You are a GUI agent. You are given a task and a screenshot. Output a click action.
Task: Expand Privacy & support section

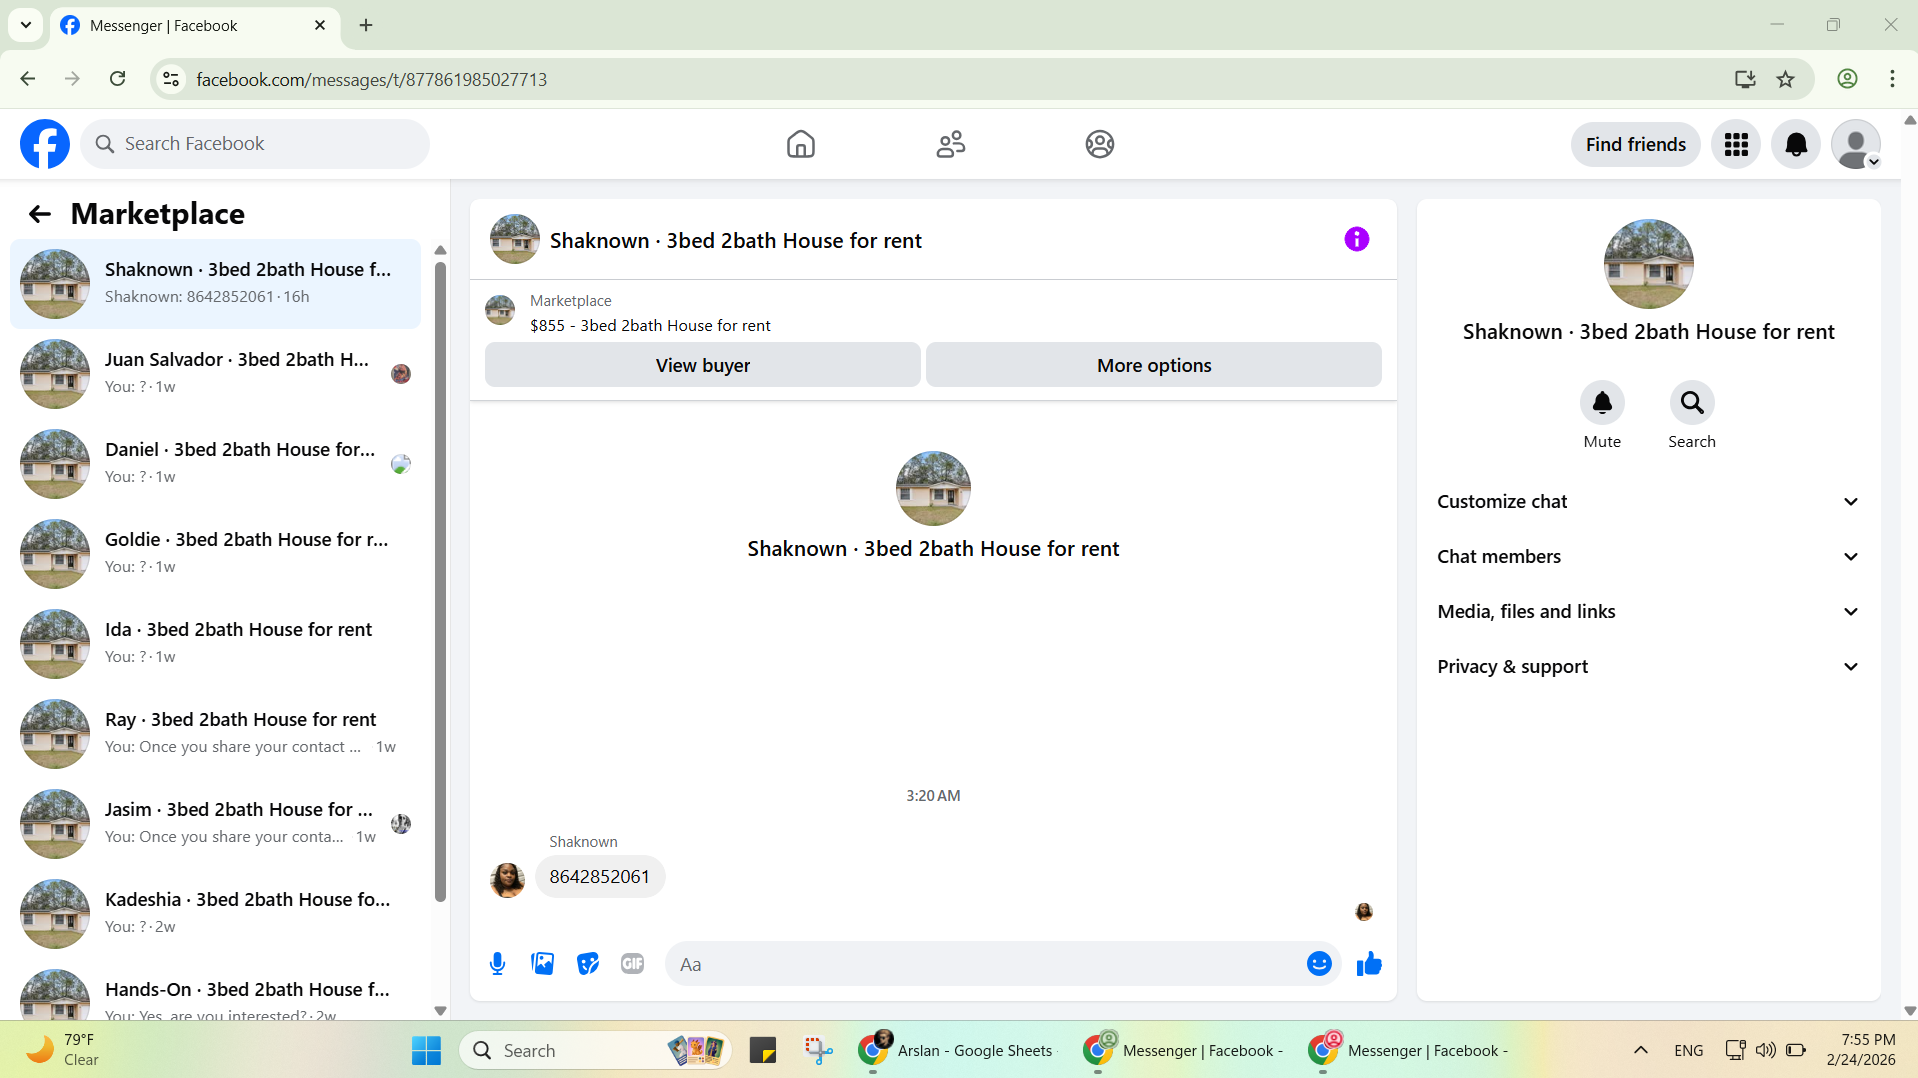point(1648,667)
